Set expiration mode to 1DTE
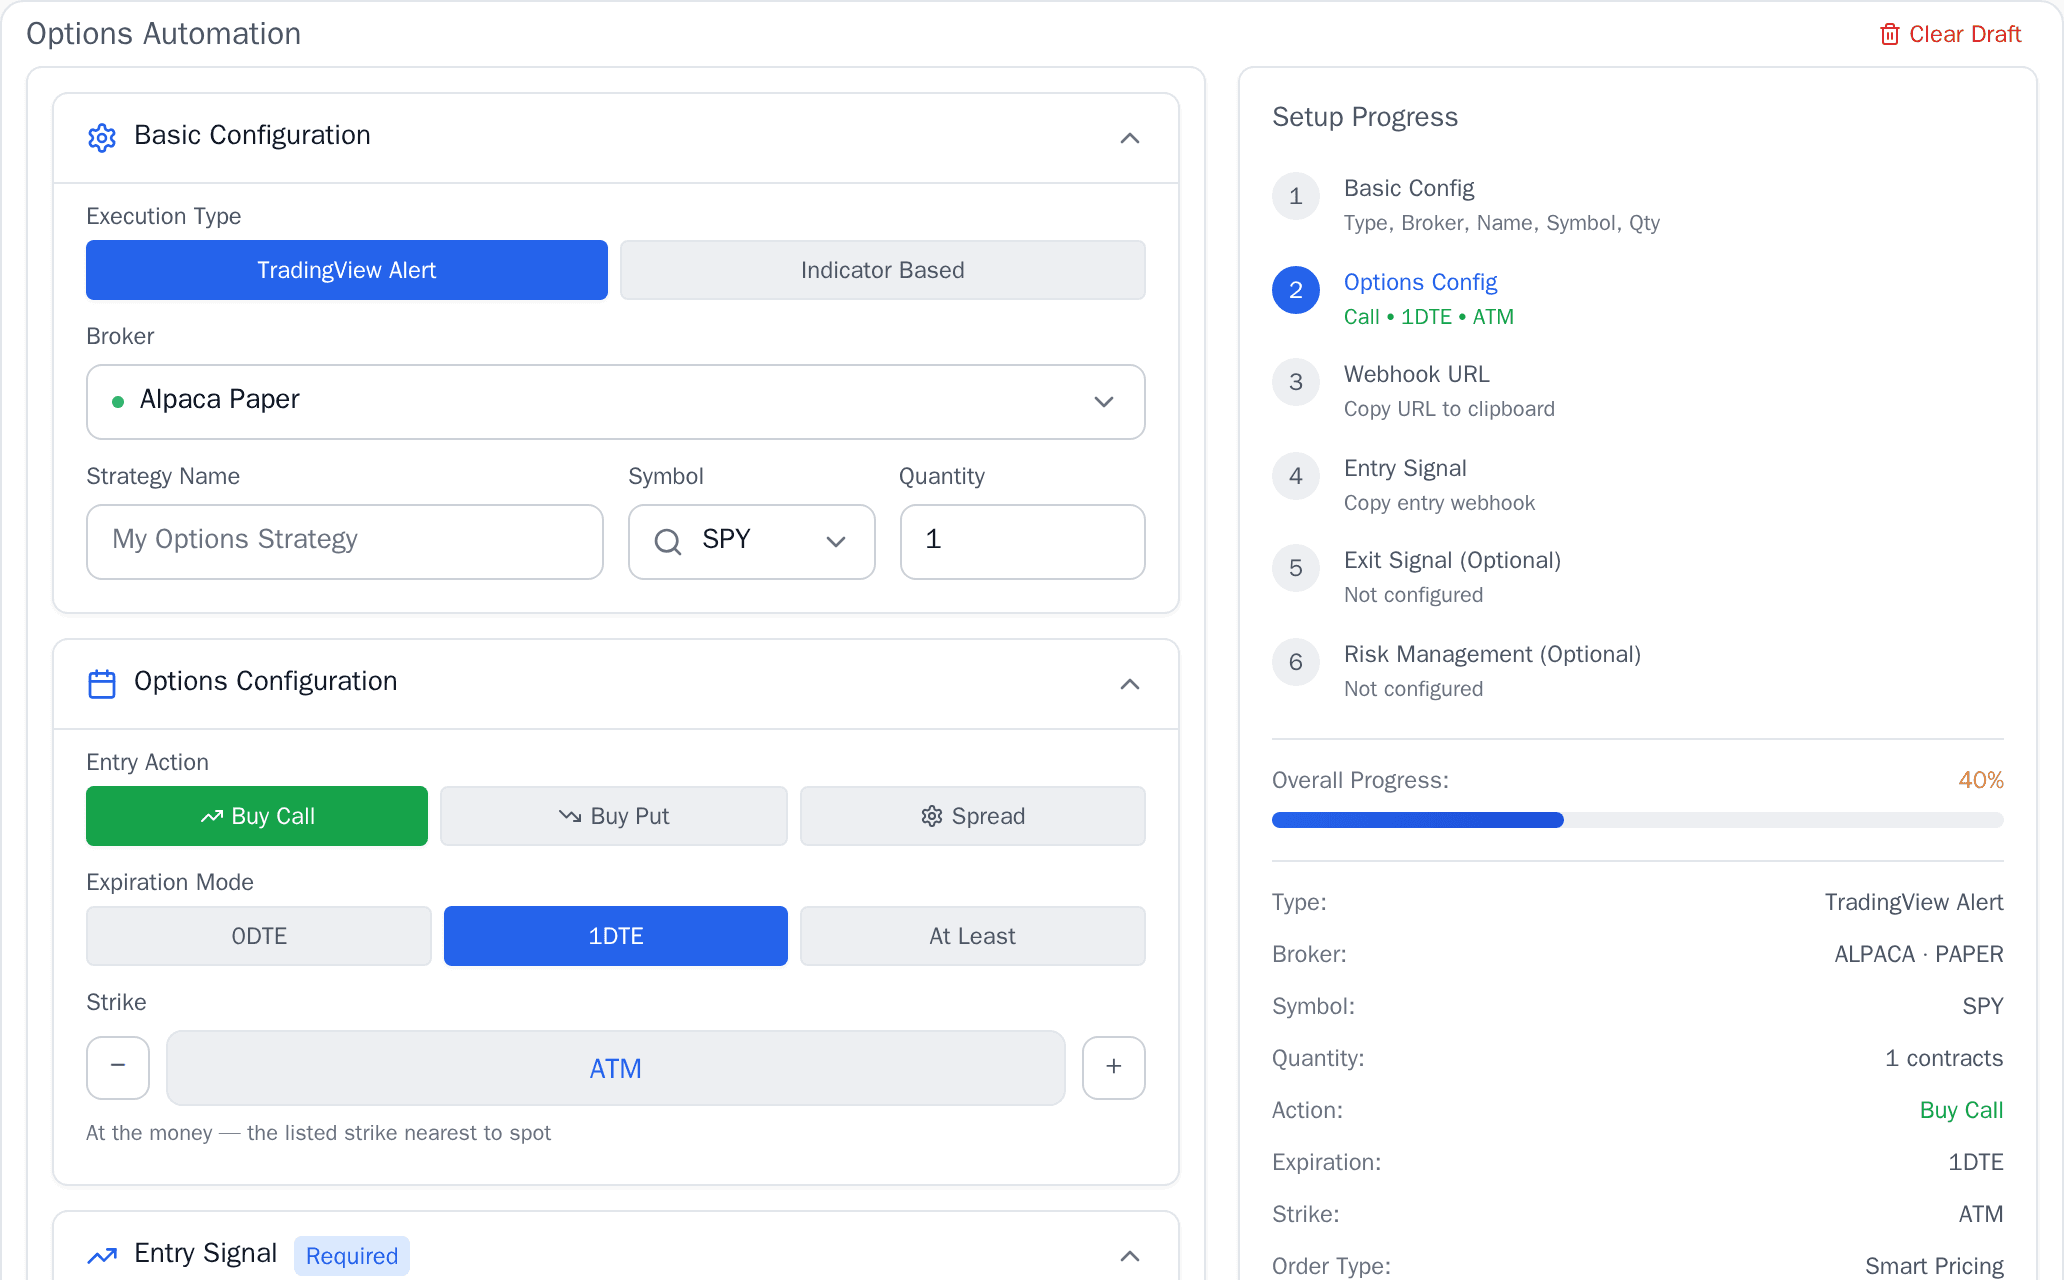 (616, 936)
